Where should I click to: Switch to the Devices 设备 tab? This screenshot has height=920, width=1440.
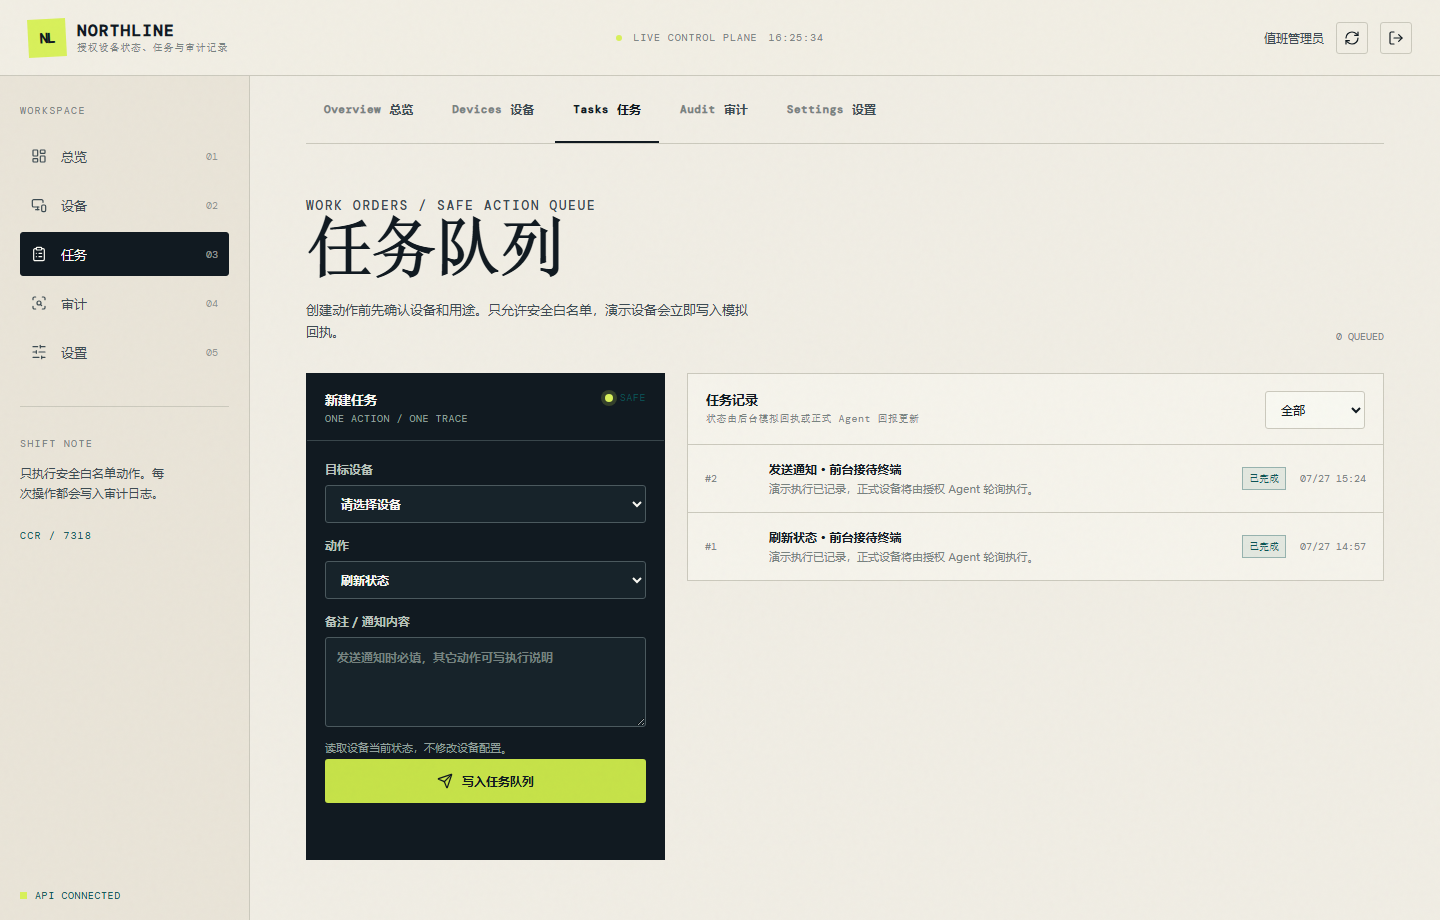493,110
